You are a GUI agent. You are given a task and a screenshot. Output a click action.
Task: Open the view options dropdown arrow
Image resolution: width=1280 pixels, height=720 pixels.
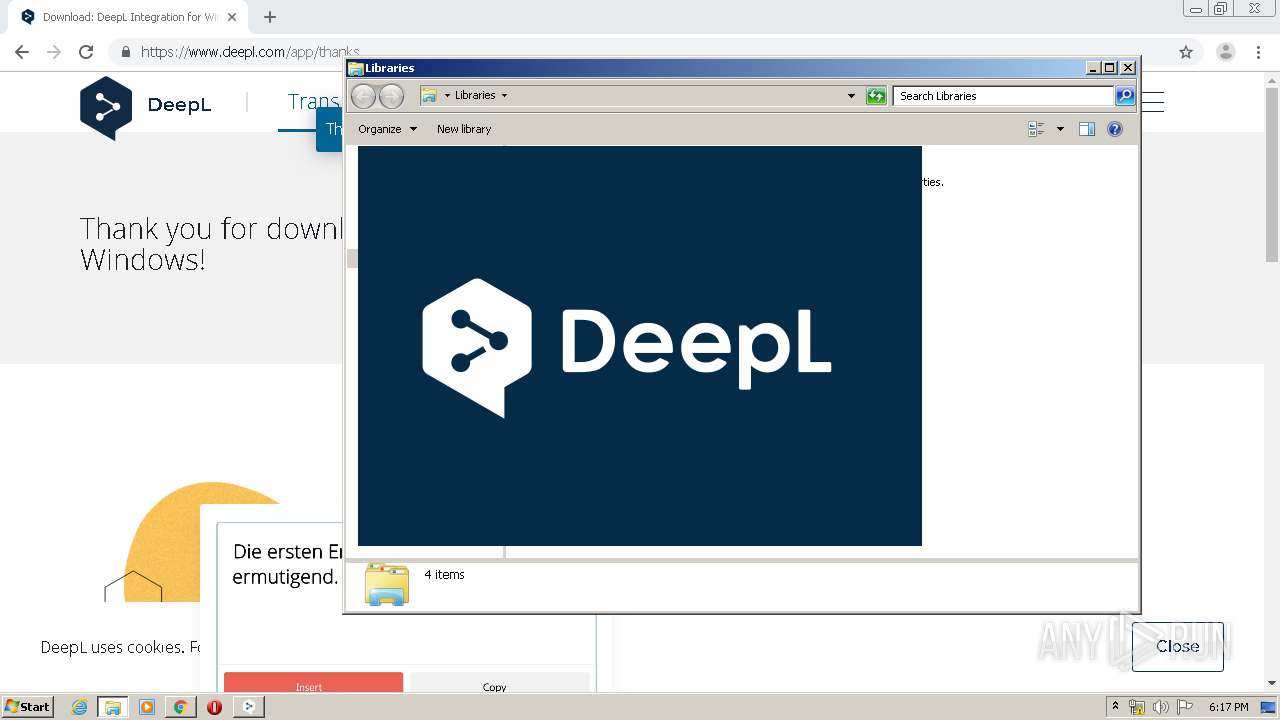[x=1060, y=129]
